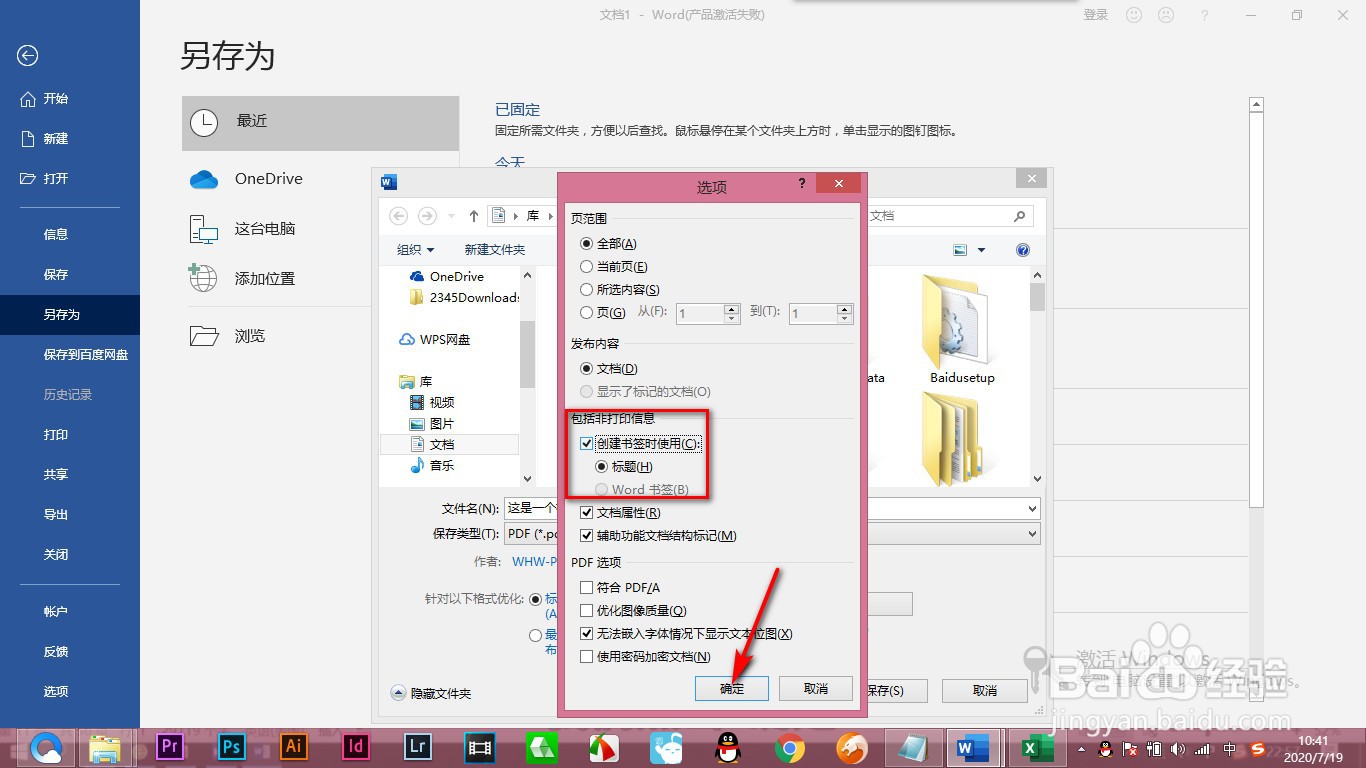Select the 所选内容(S) radio option
The width and height of the screenshot is (1366, 768).
[x=586, y=290]
